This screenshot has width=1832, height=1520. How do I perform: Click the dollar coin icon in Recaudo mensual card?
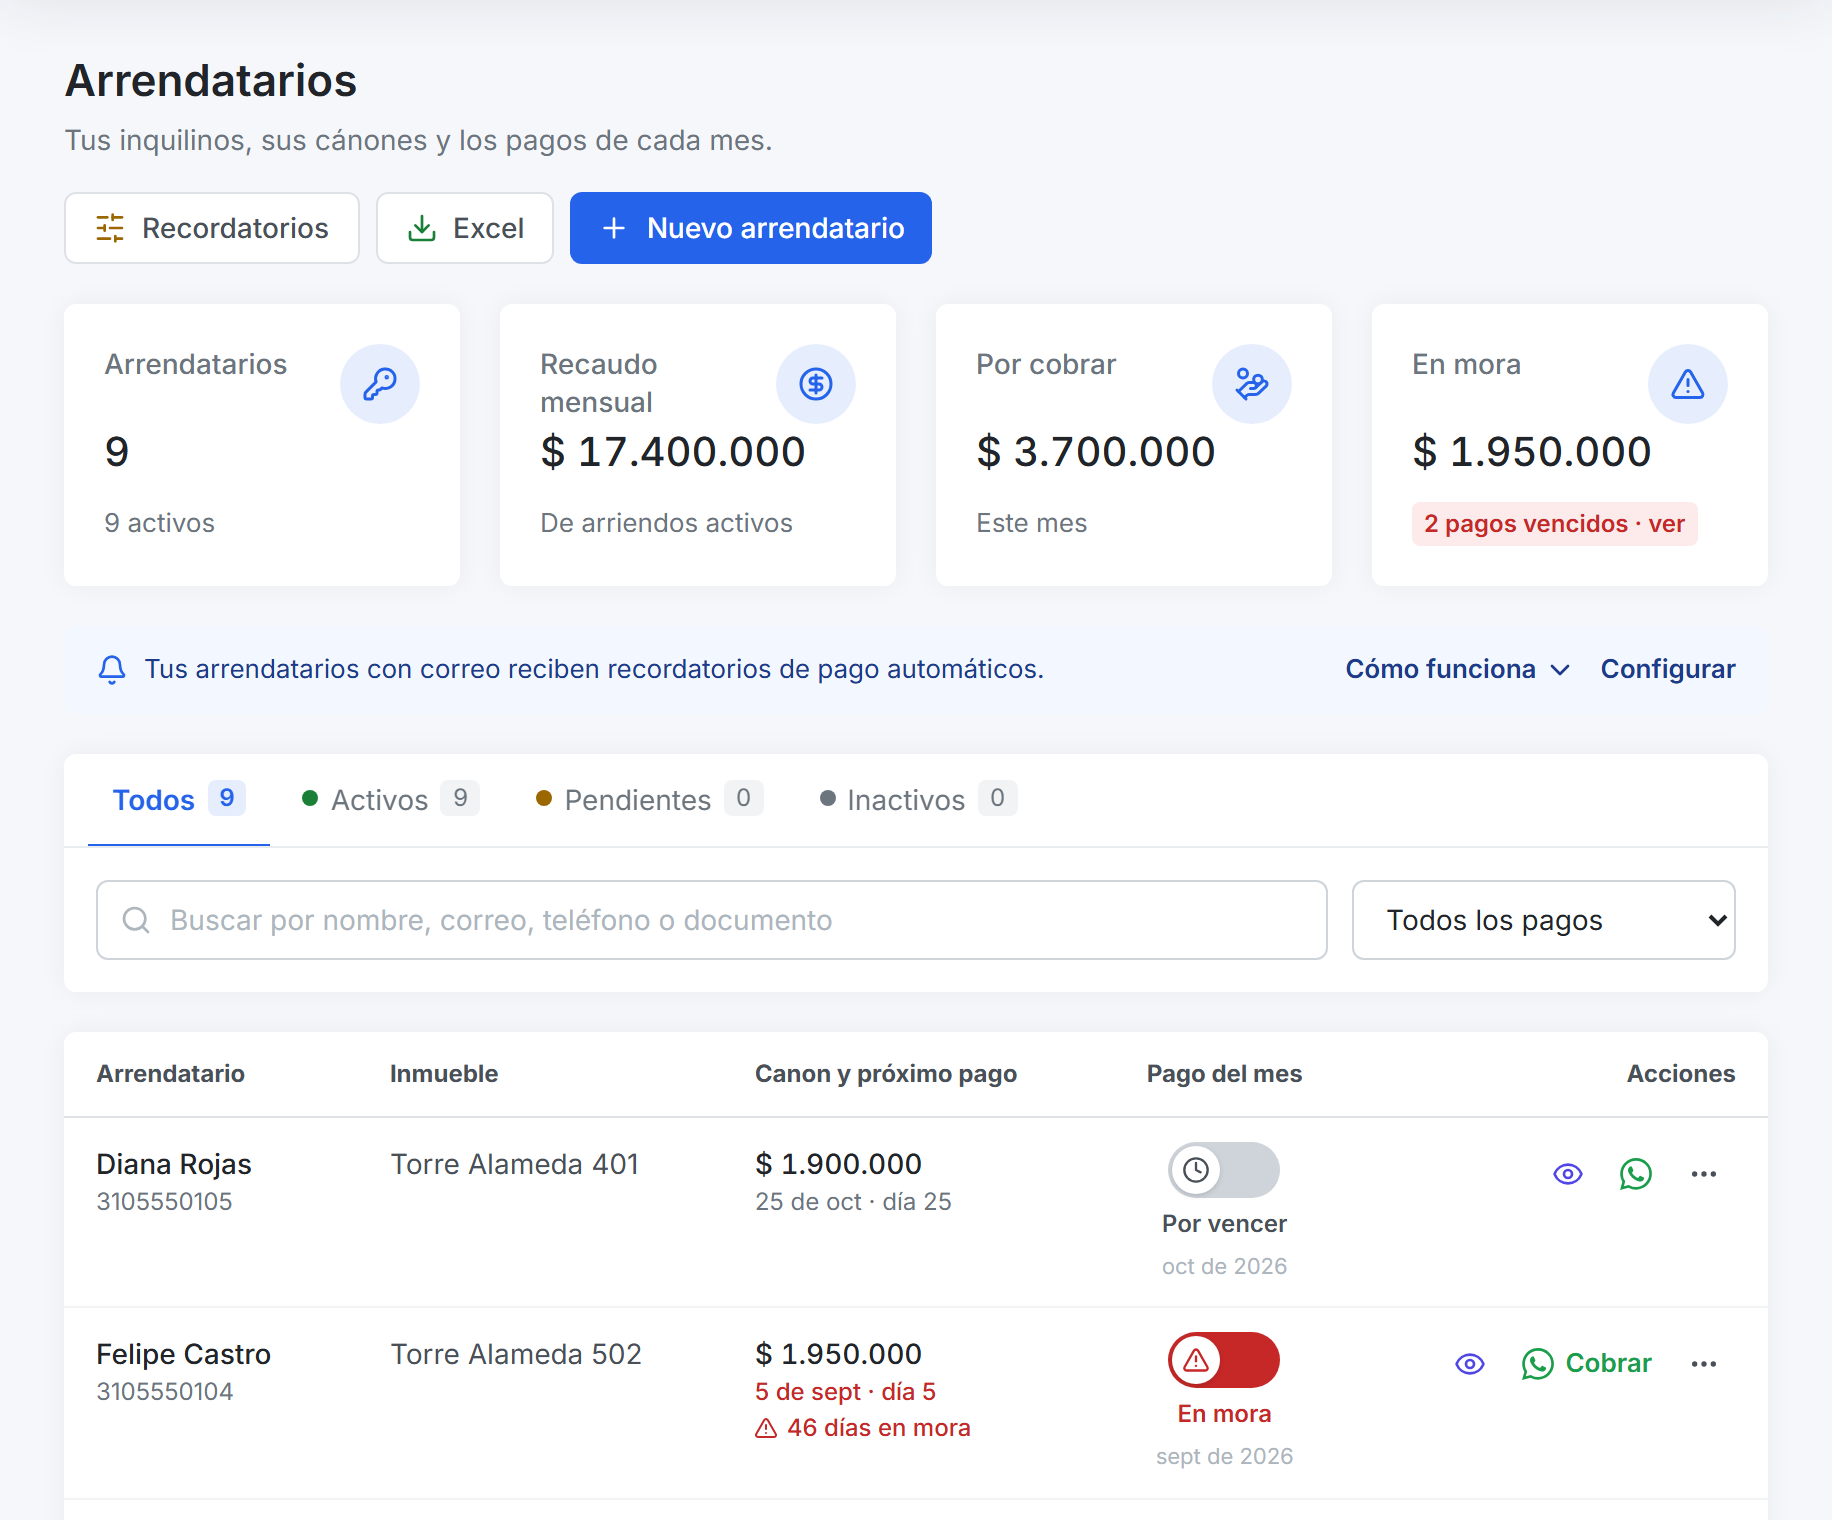816,384
